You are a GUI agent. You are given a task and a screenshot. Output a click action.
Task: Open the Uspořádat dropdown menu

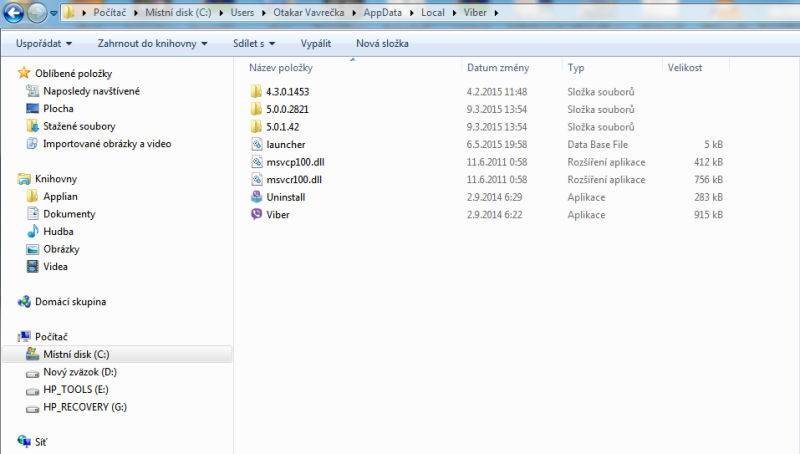tap(44, 44)
